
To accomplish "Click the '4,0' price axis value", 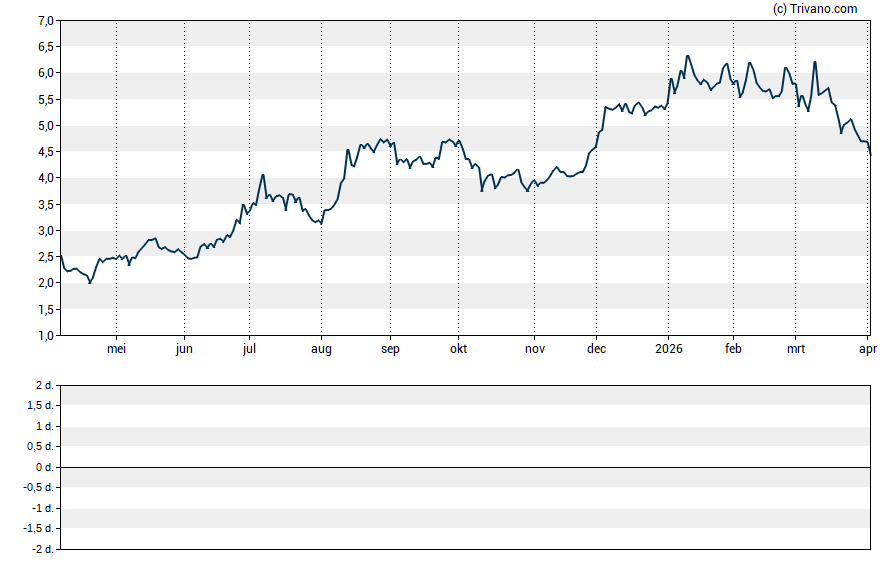I will click(x=46, y=178).
